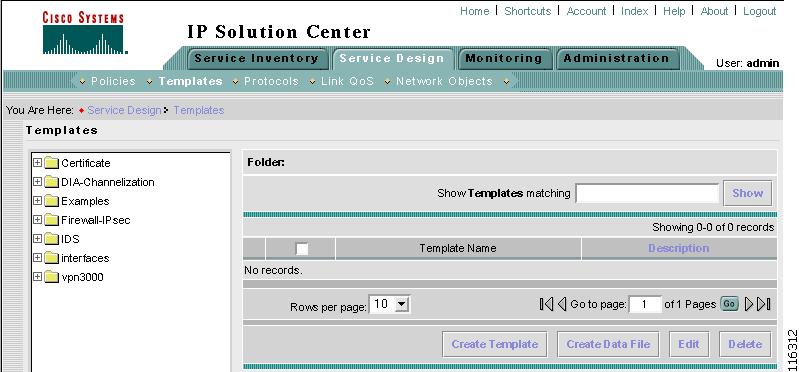Select the Certificate folder label
This screenshot has width=799, height=372.
tap(86, 163)
